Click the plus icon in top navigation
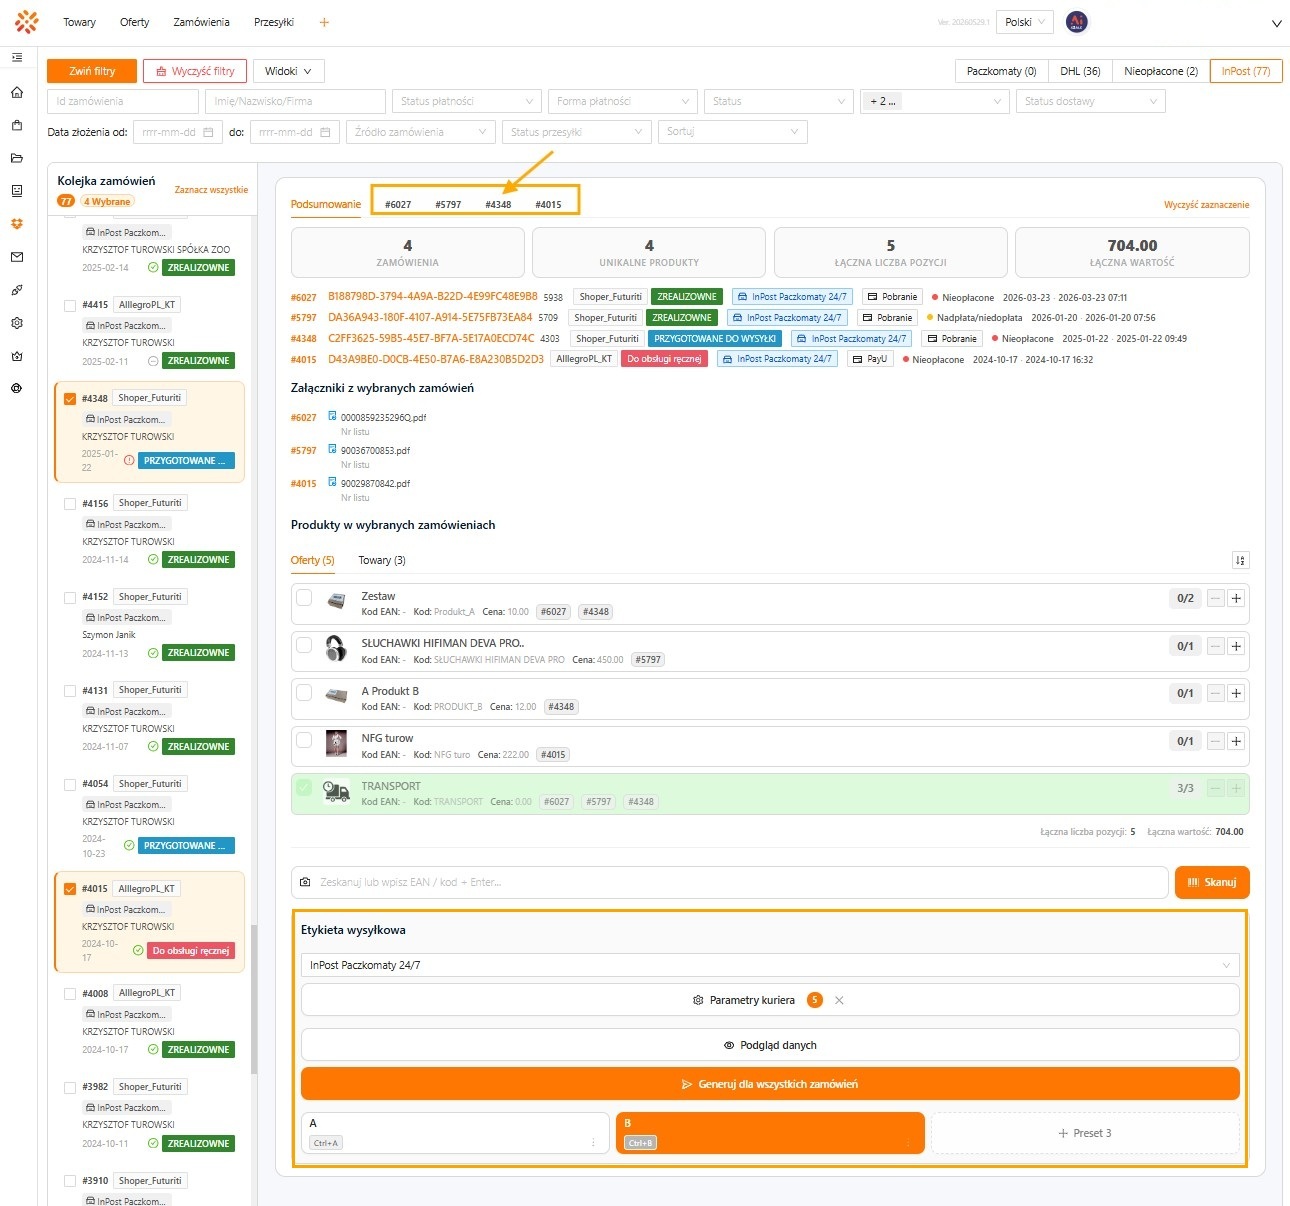Image resolution: width=1290 pixels, height=1206 pixels. tap(324, 22)
